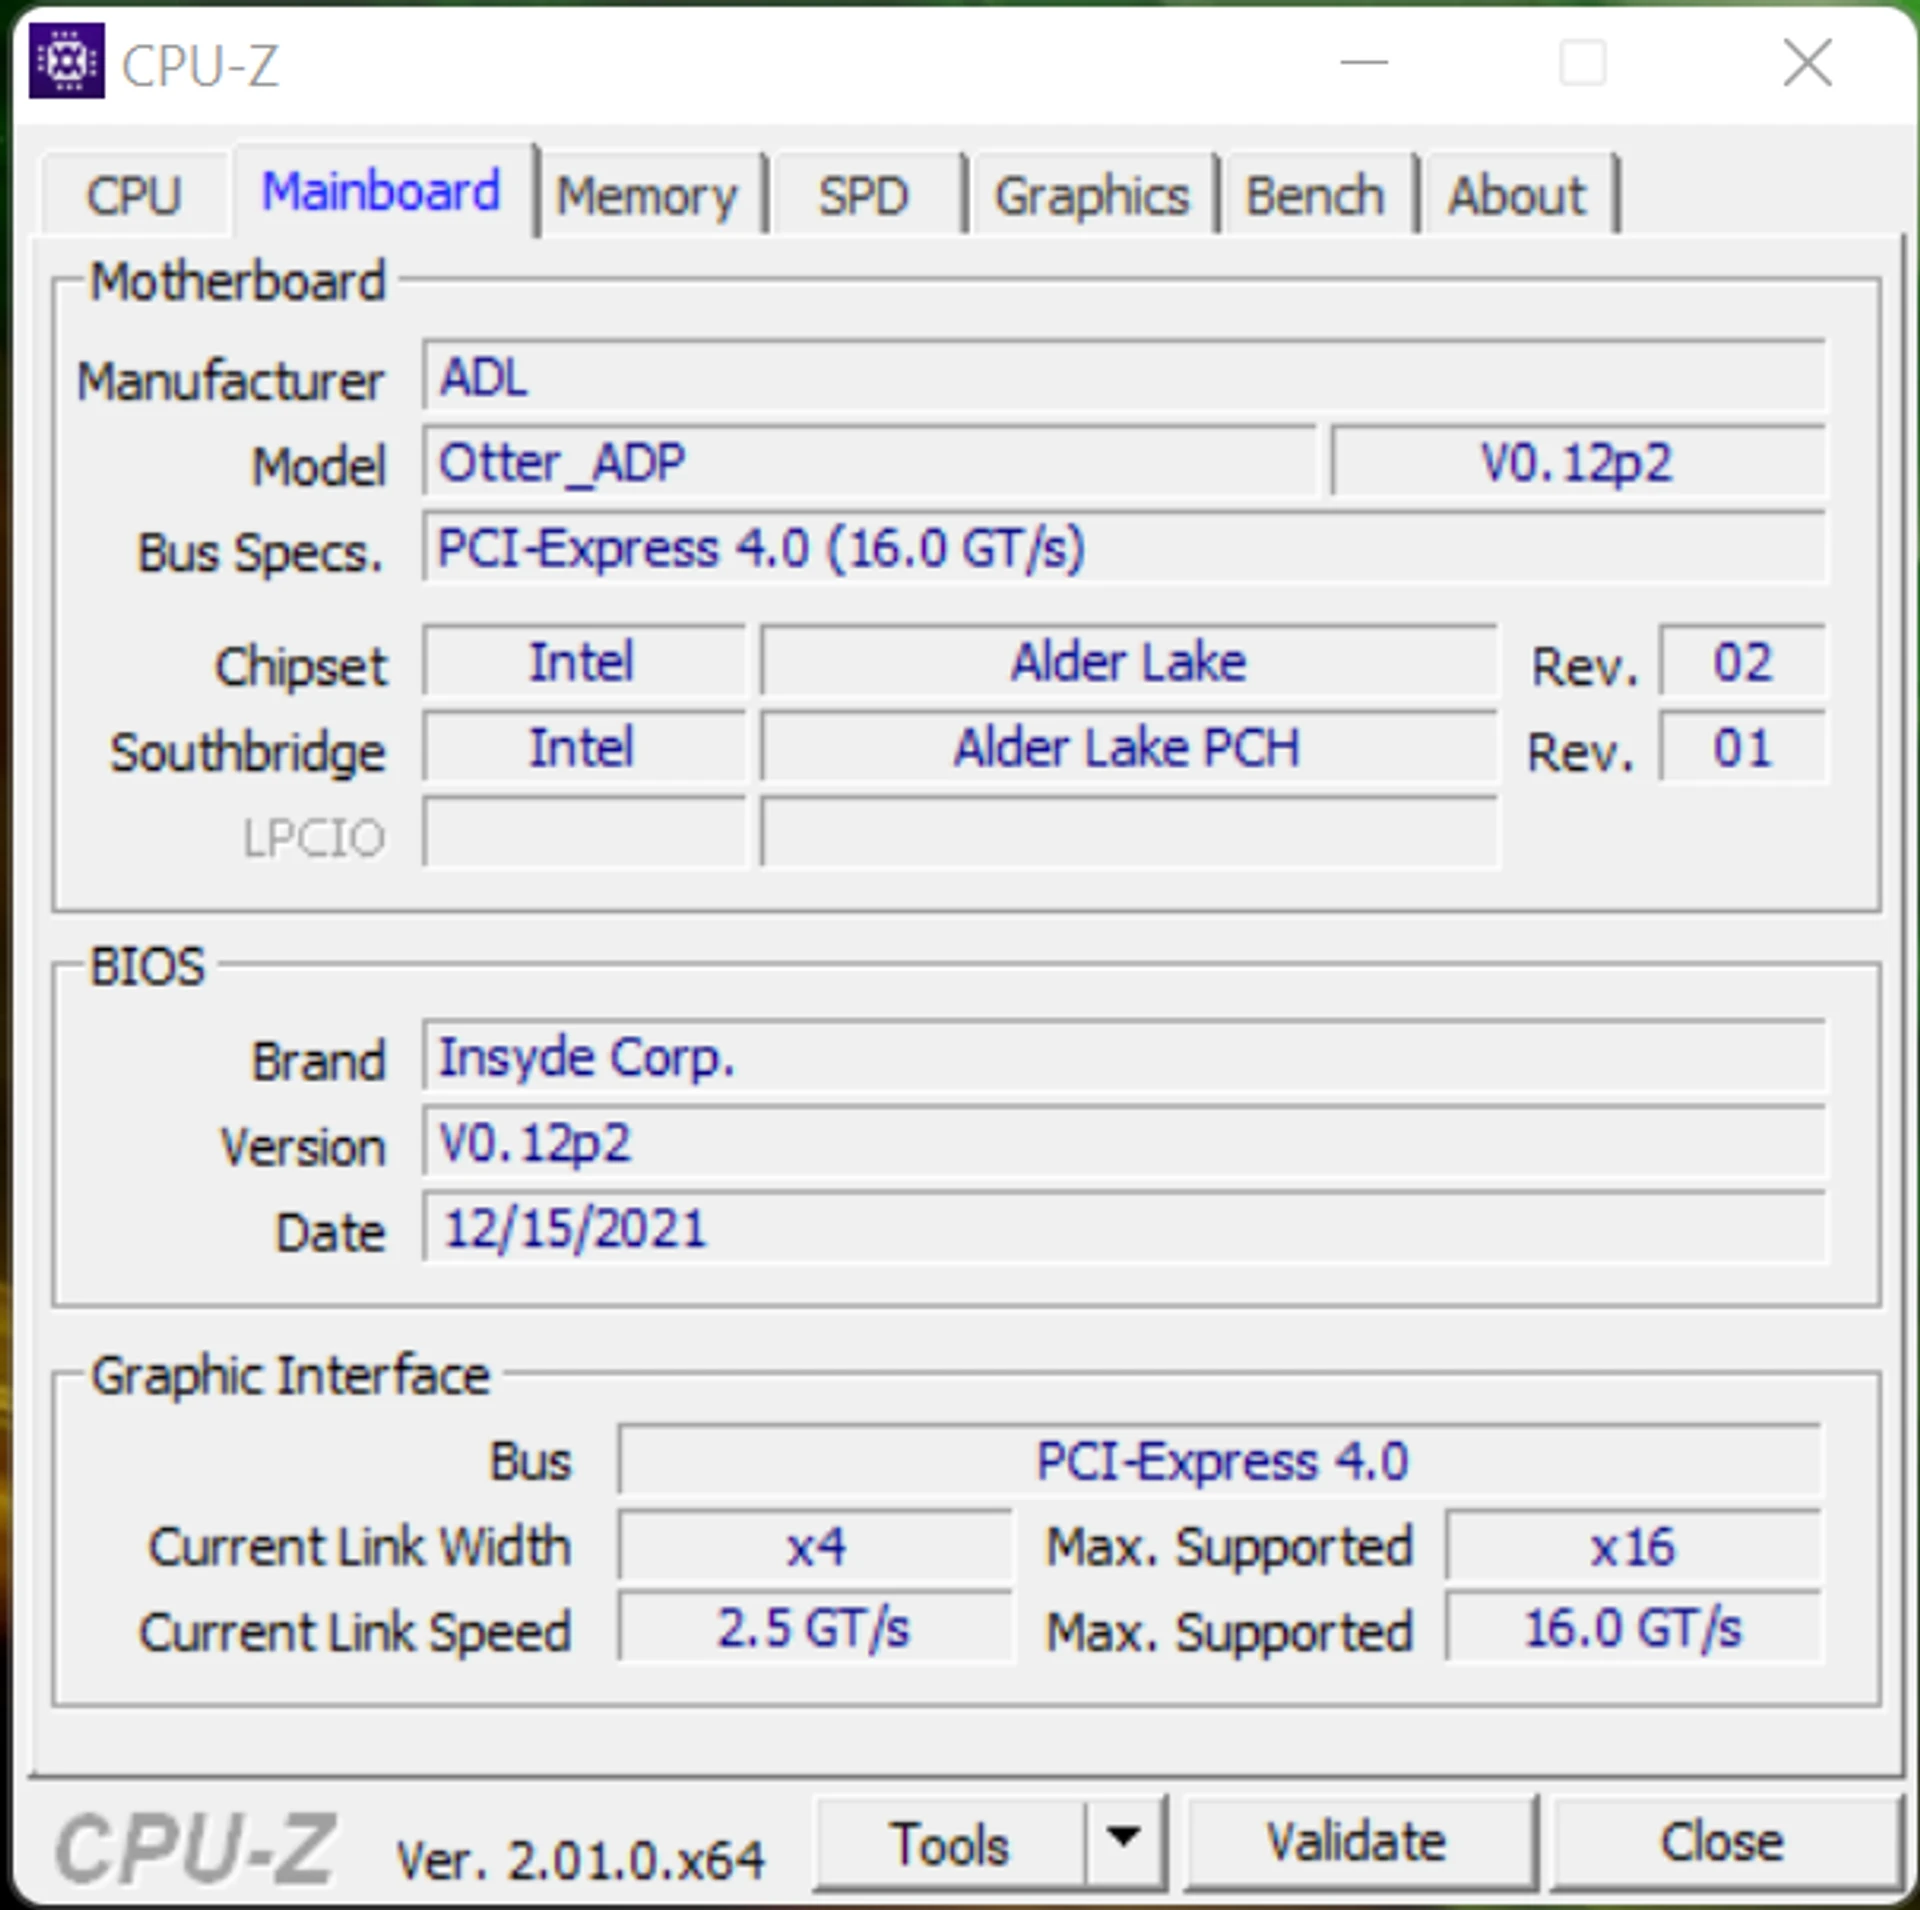Click the Graphic Interface group label
1920x1910 pixels.
290,1375
